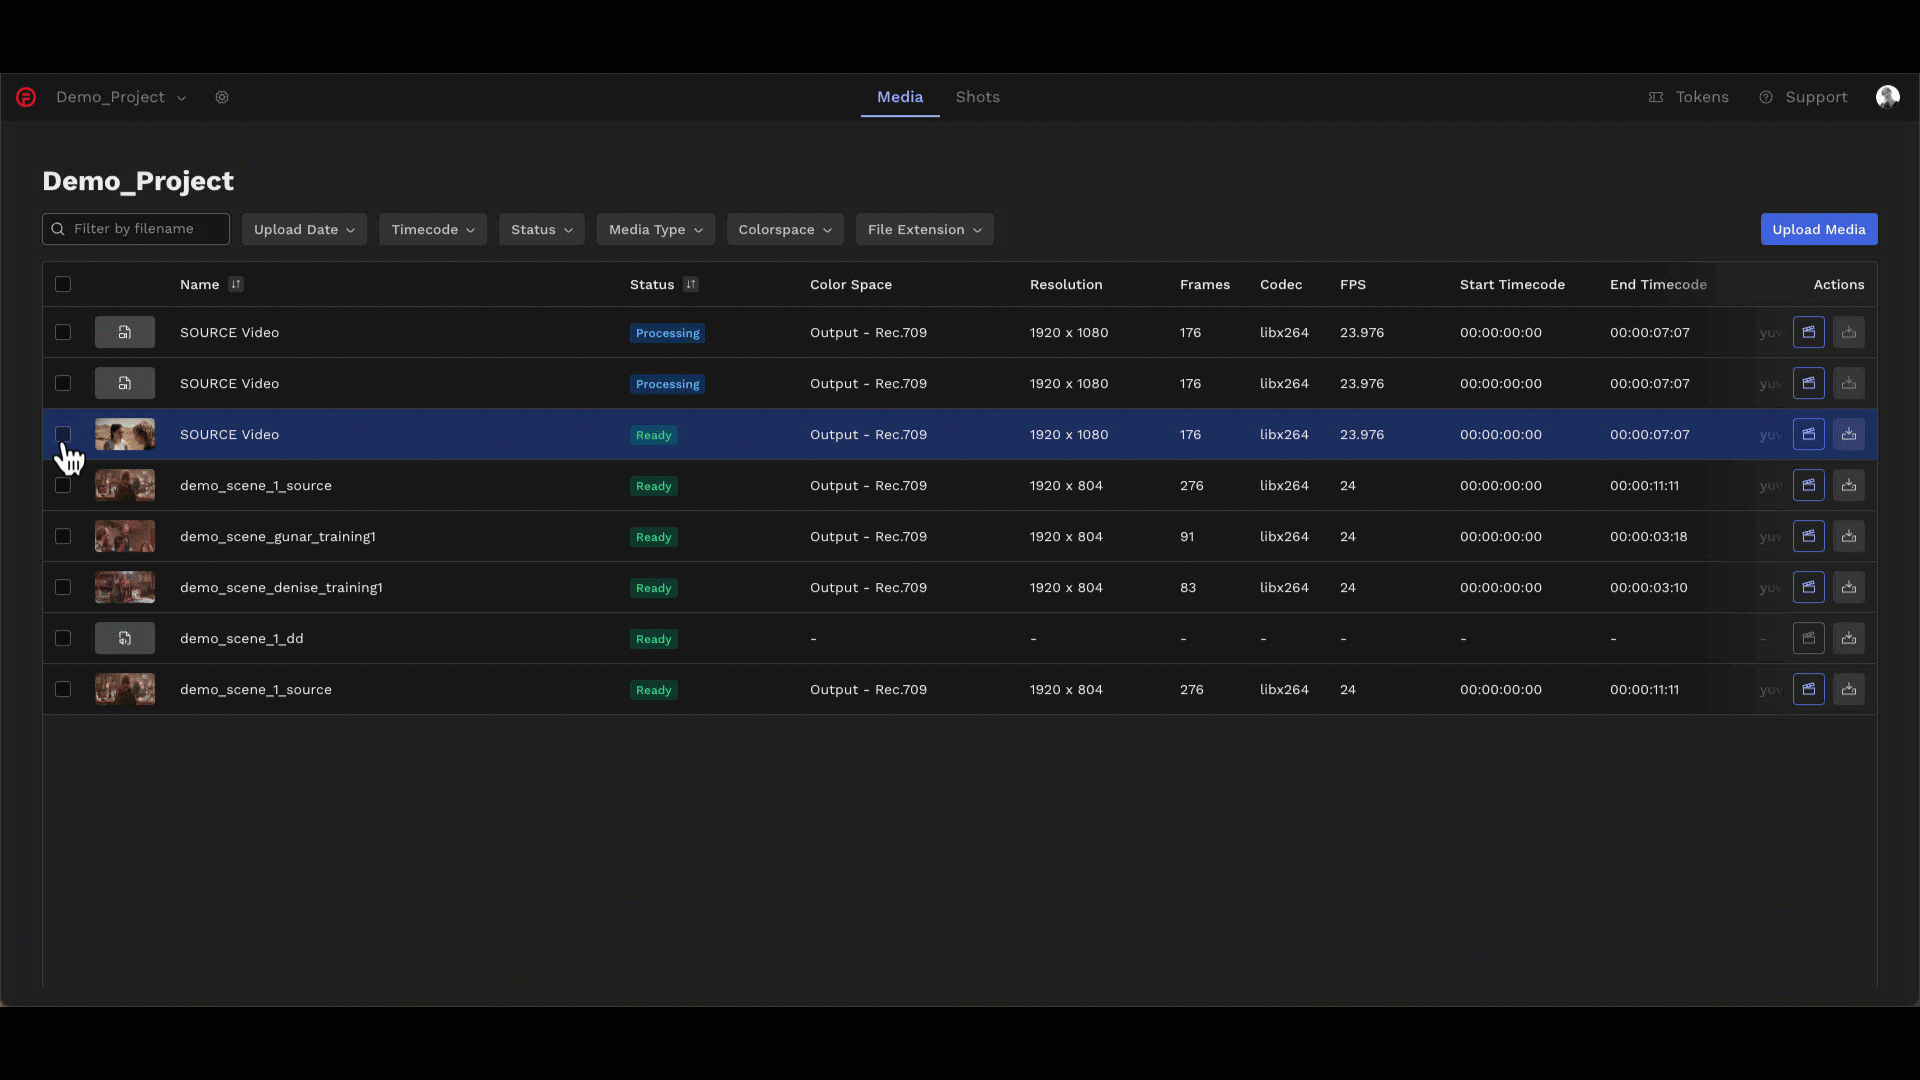Image resolution: width=1920 pixels, height=1080 pixels.
Task: Click the Upload Media button
Action: click(x=1818, y=229)
